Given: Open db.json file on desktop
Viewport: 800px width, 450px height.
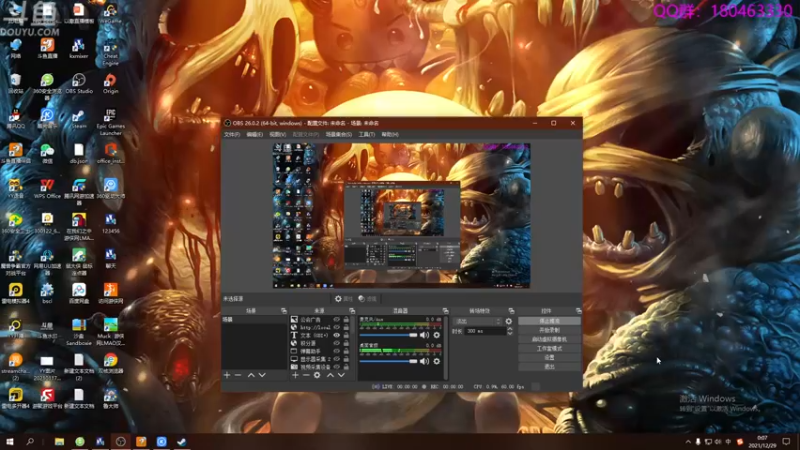Looking at the screenshot, I should click(79, 154).
